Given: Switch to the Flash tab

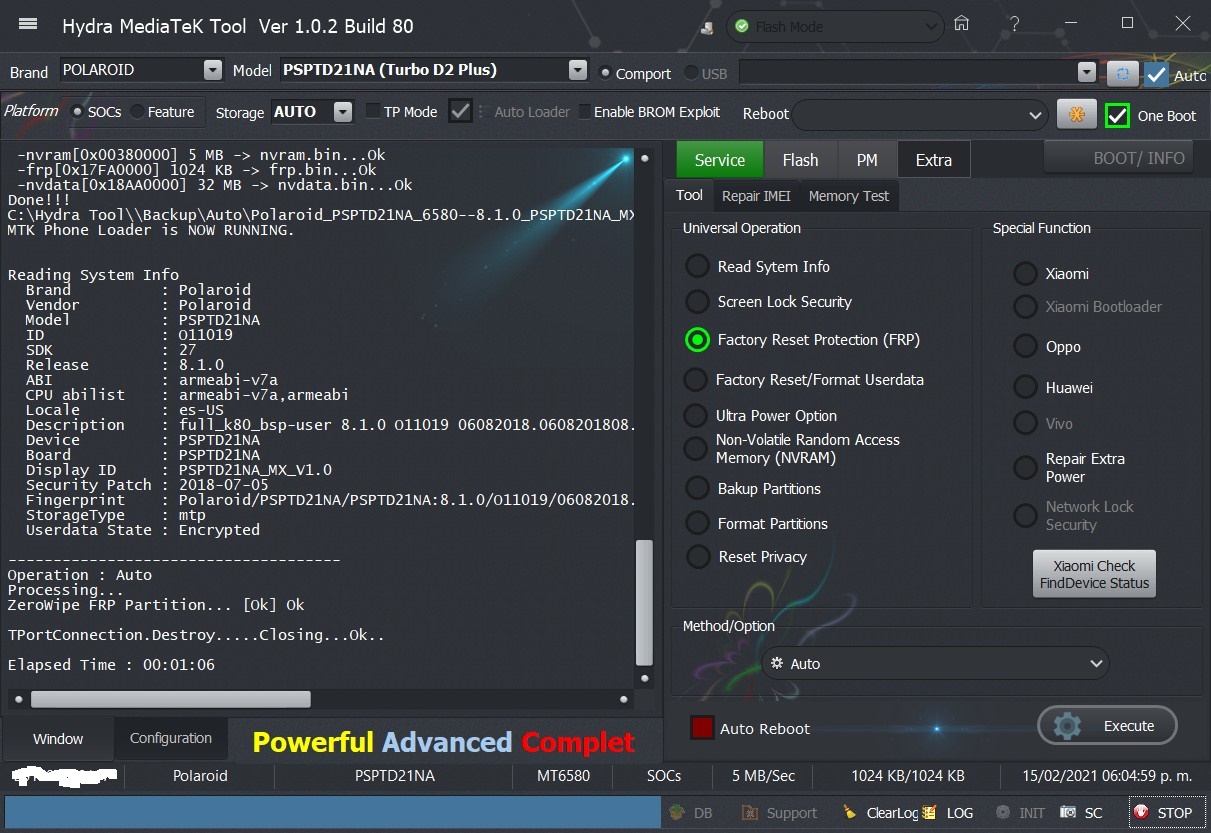Looking at the screenshot, I should click(800, 160).
